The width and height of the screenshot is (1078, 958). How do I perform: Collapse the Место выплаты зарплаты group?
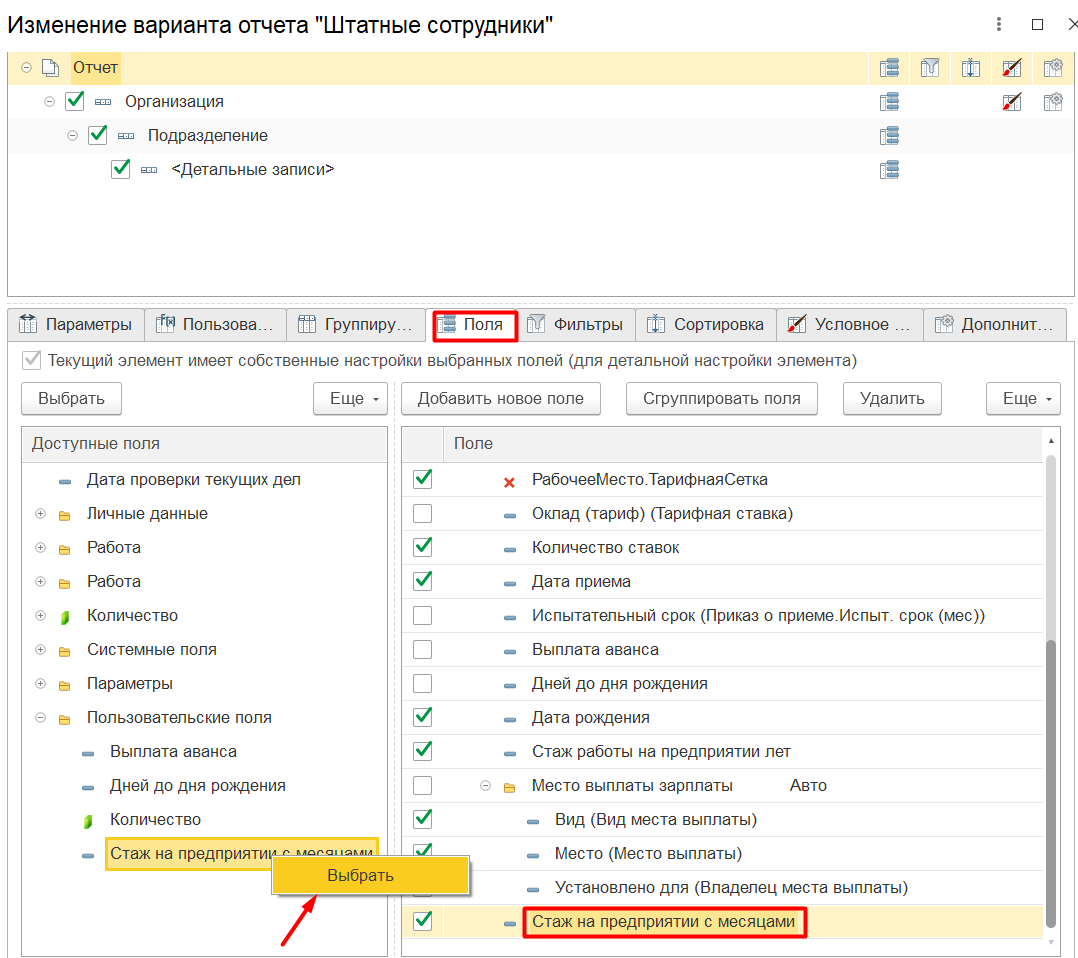pyautogui.click(x=485, y=785)
